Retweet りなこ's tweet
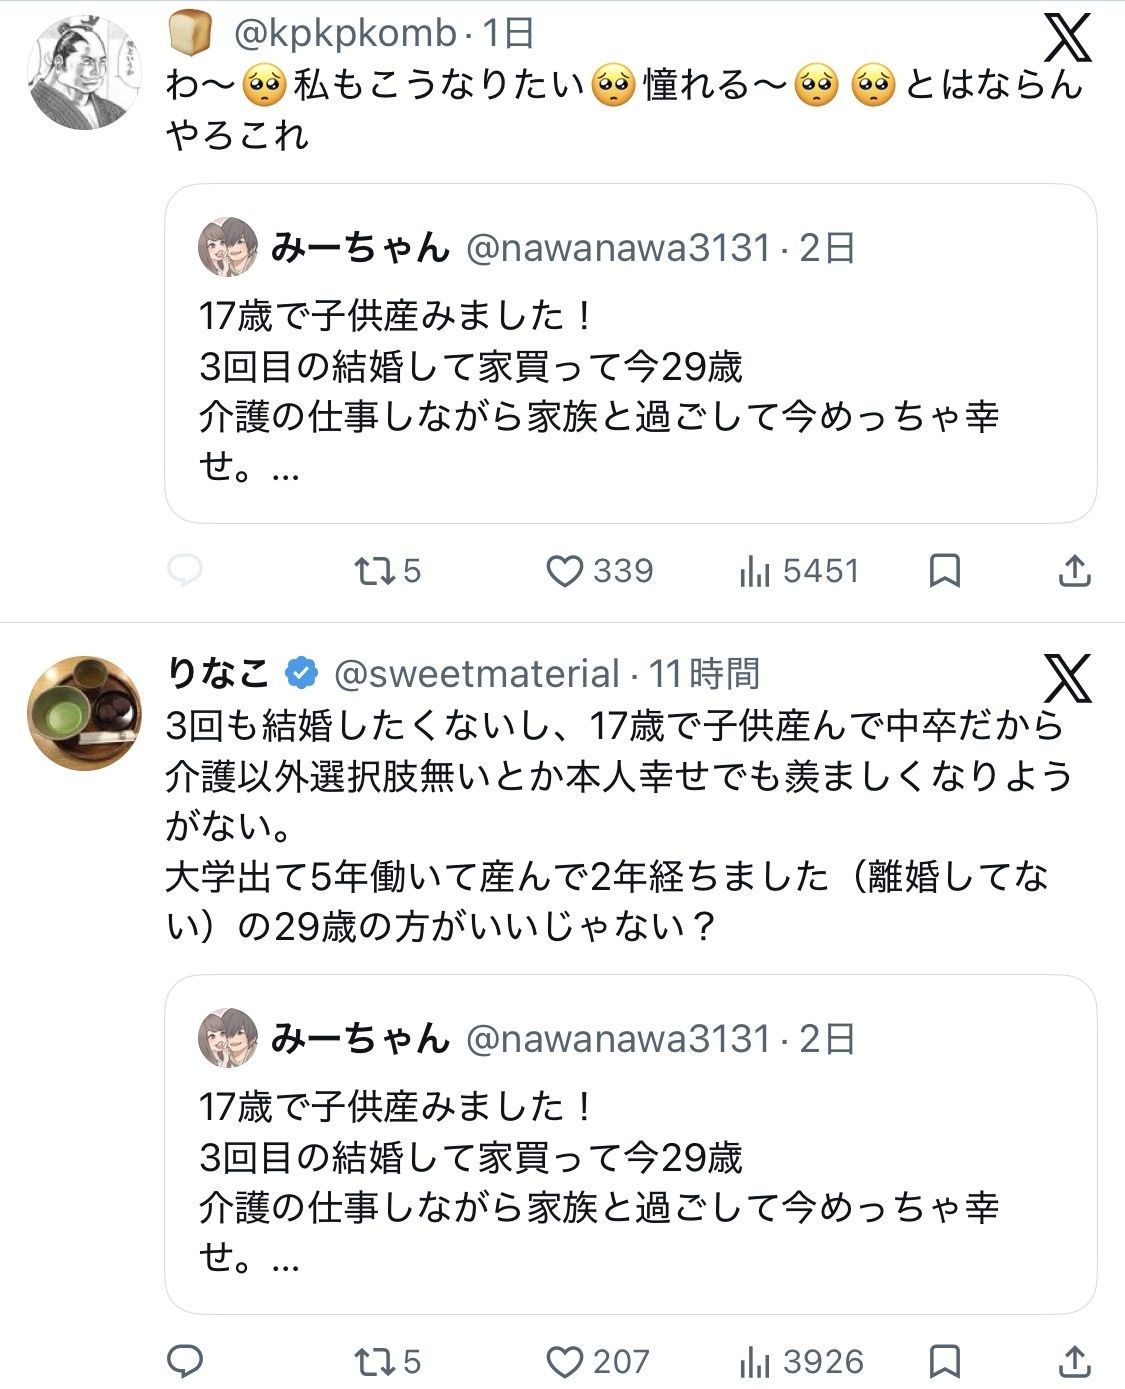Screen dimensions: 1125x1389 pos(375,1361)
